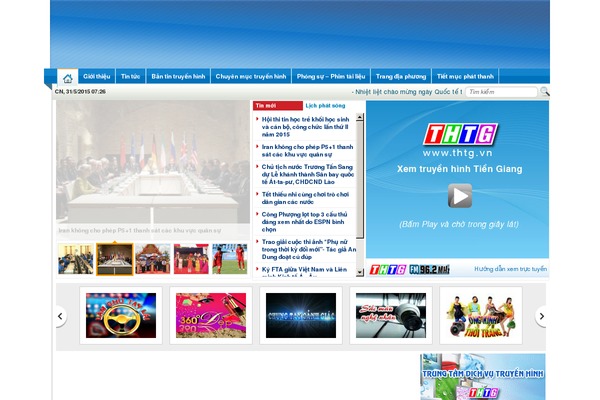Click Trung tâm dịch vụ truyền hình banner
The height and width of the screenshot is (400, 600).
point(483,377)
